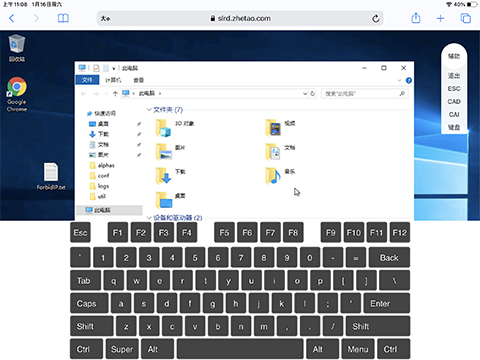Select the ForbidIP.txt file icon
This screenshot has width=480, height=360.
[51, 176]
